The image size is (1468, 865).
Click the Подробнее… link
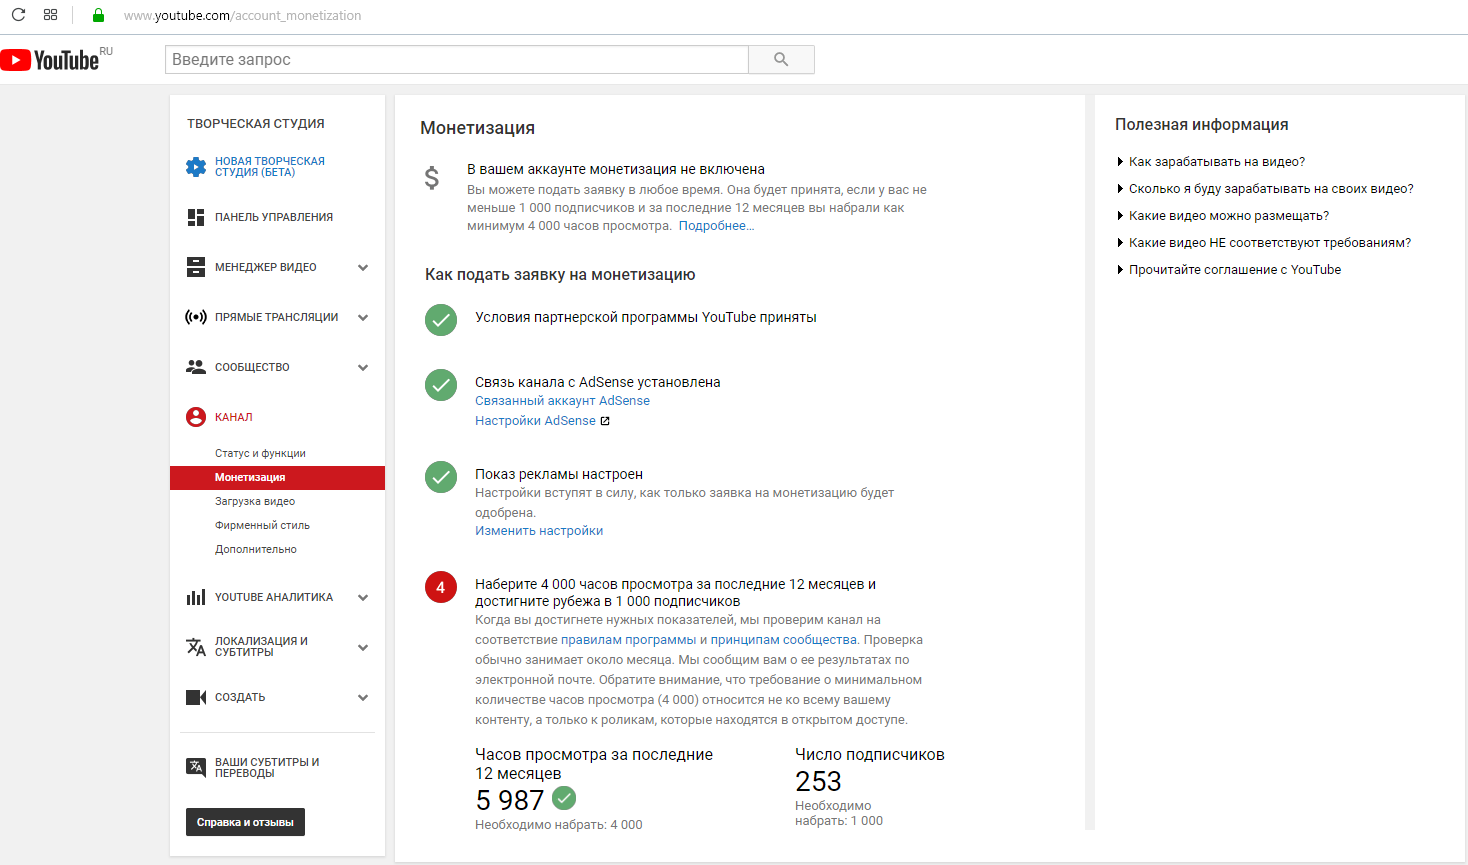click(x=716, y=226)
